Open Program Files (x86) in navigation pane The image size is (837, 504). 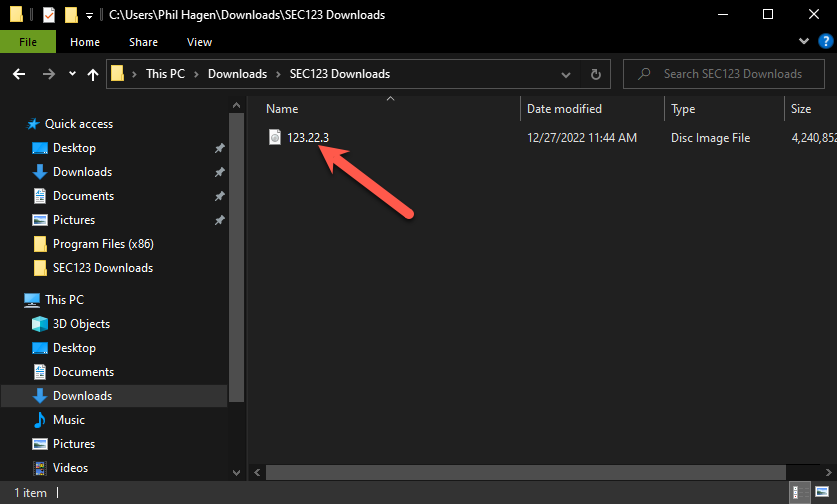(x=103, y=244)
